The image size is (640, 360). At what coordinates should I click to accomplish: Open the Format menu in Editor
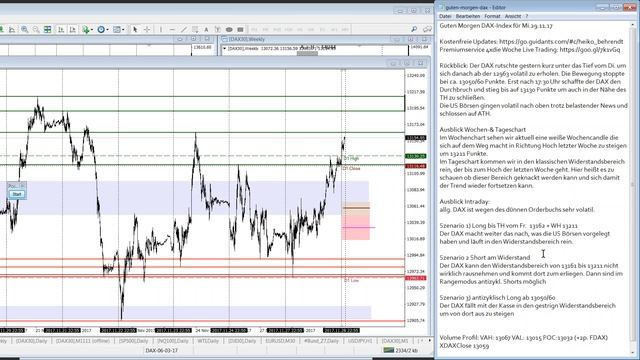492,16
